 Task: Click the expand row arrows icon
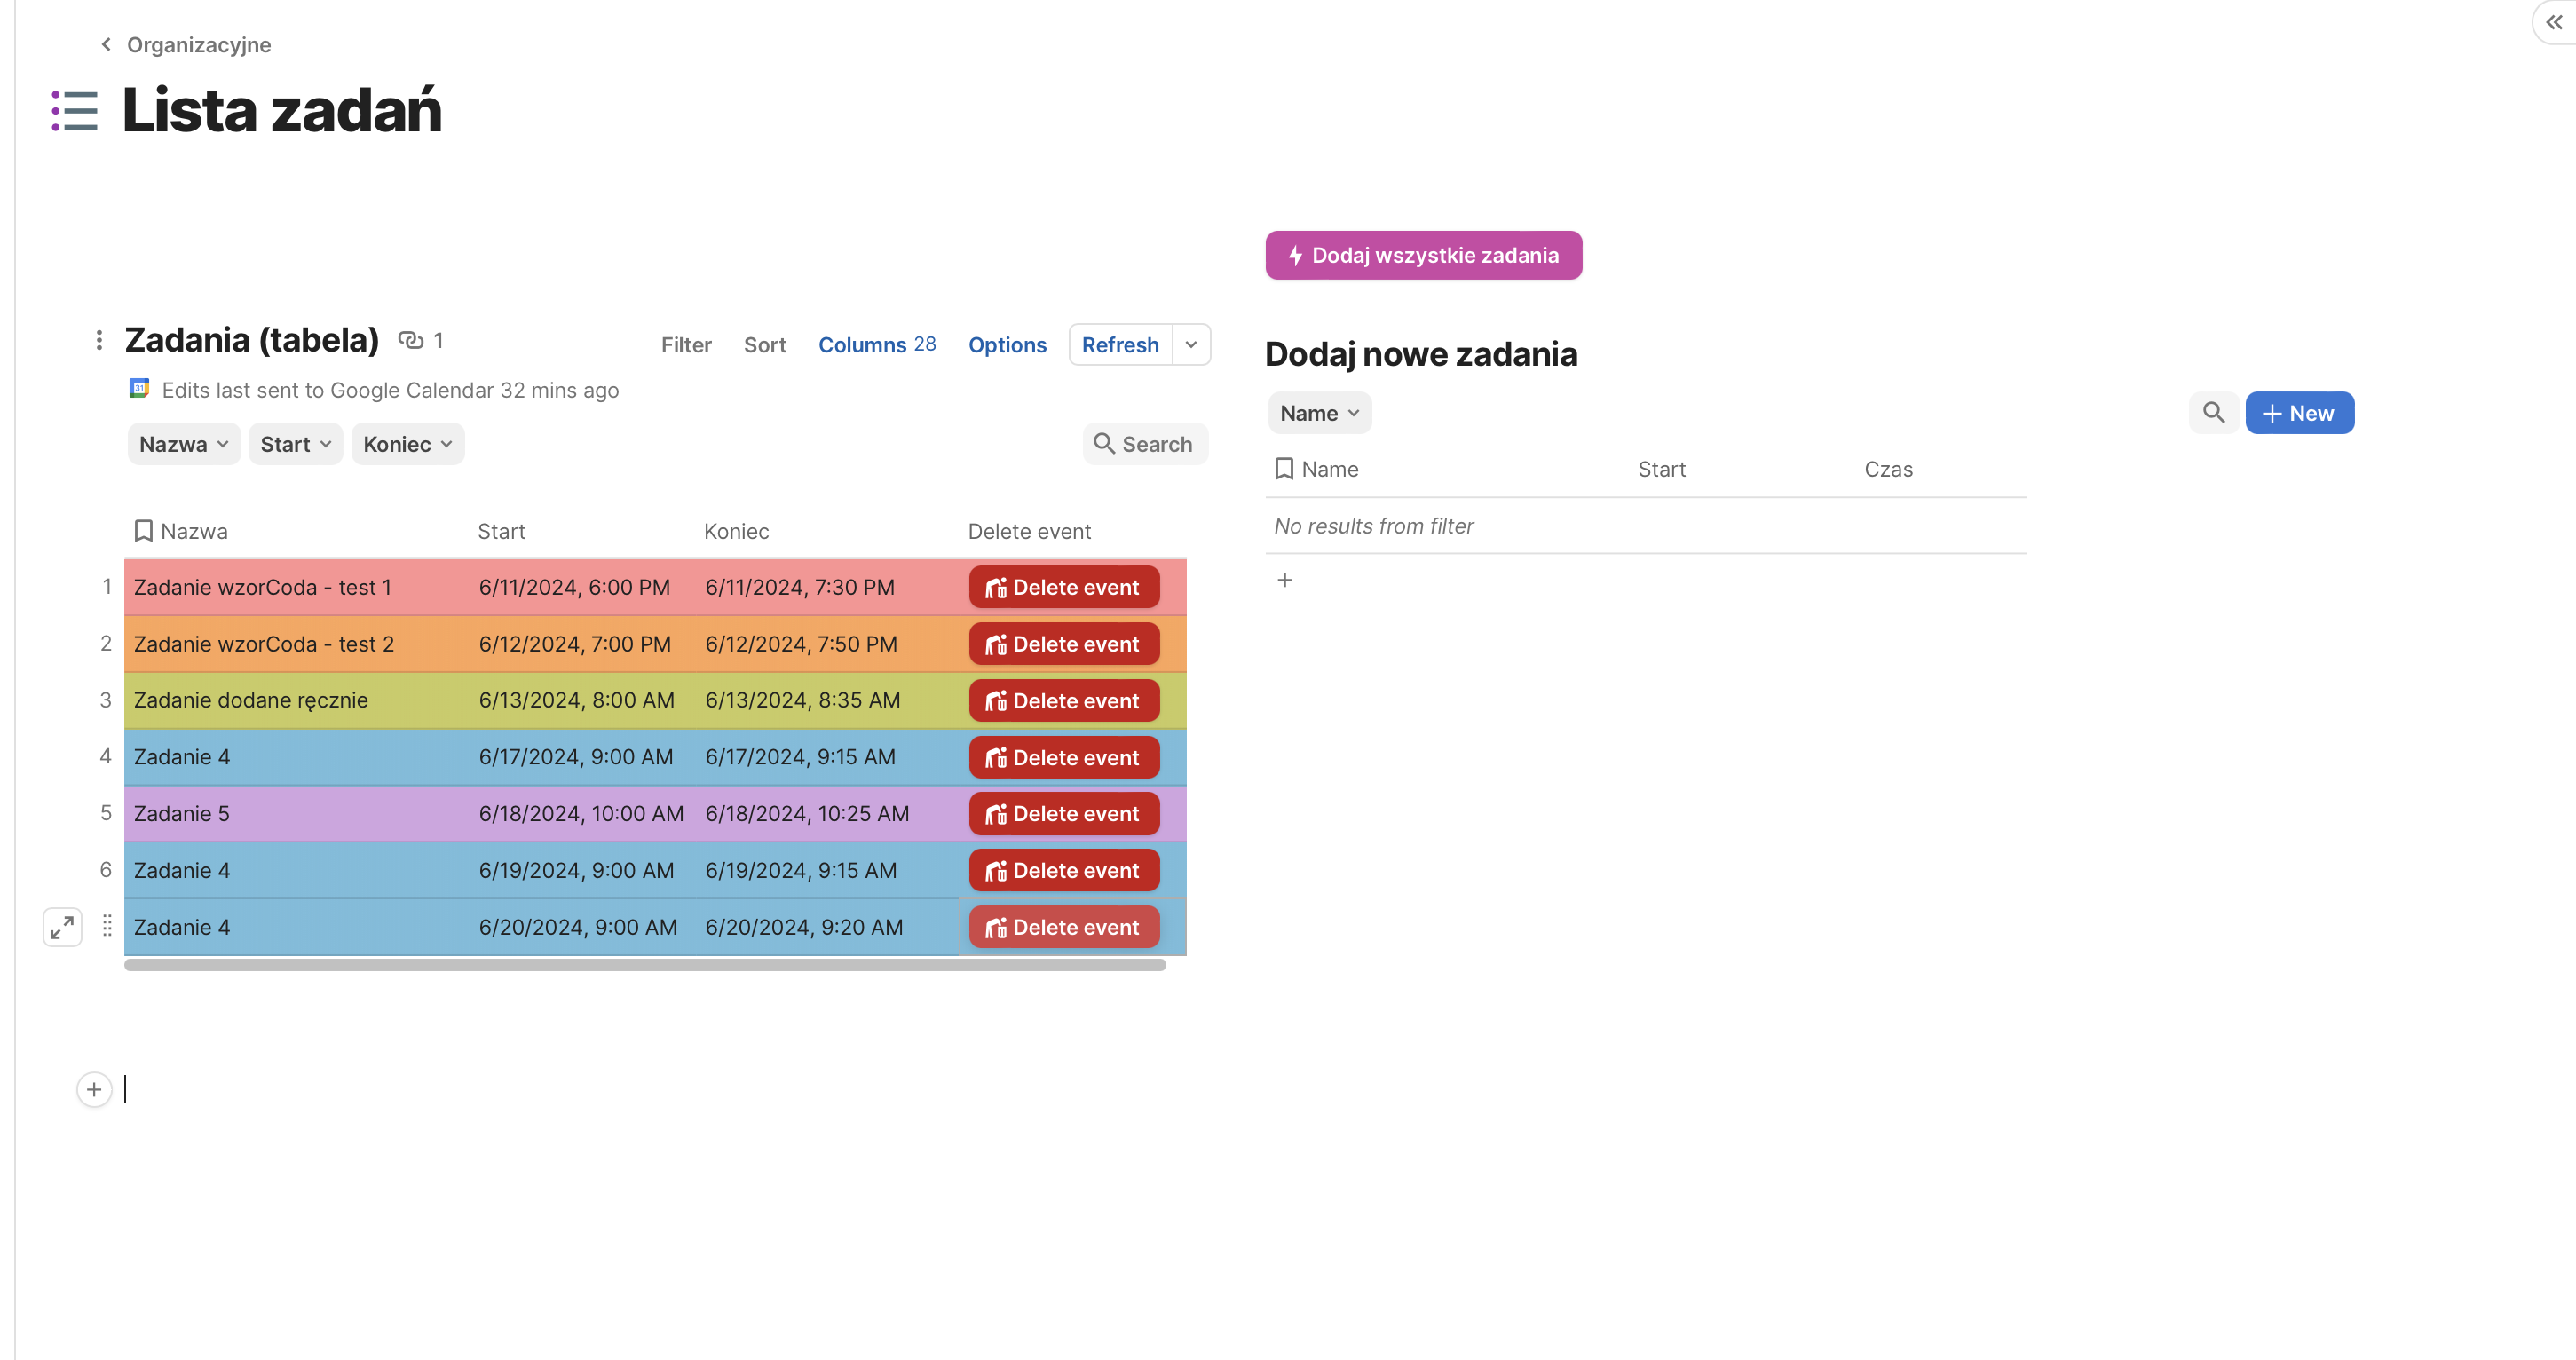62,927
